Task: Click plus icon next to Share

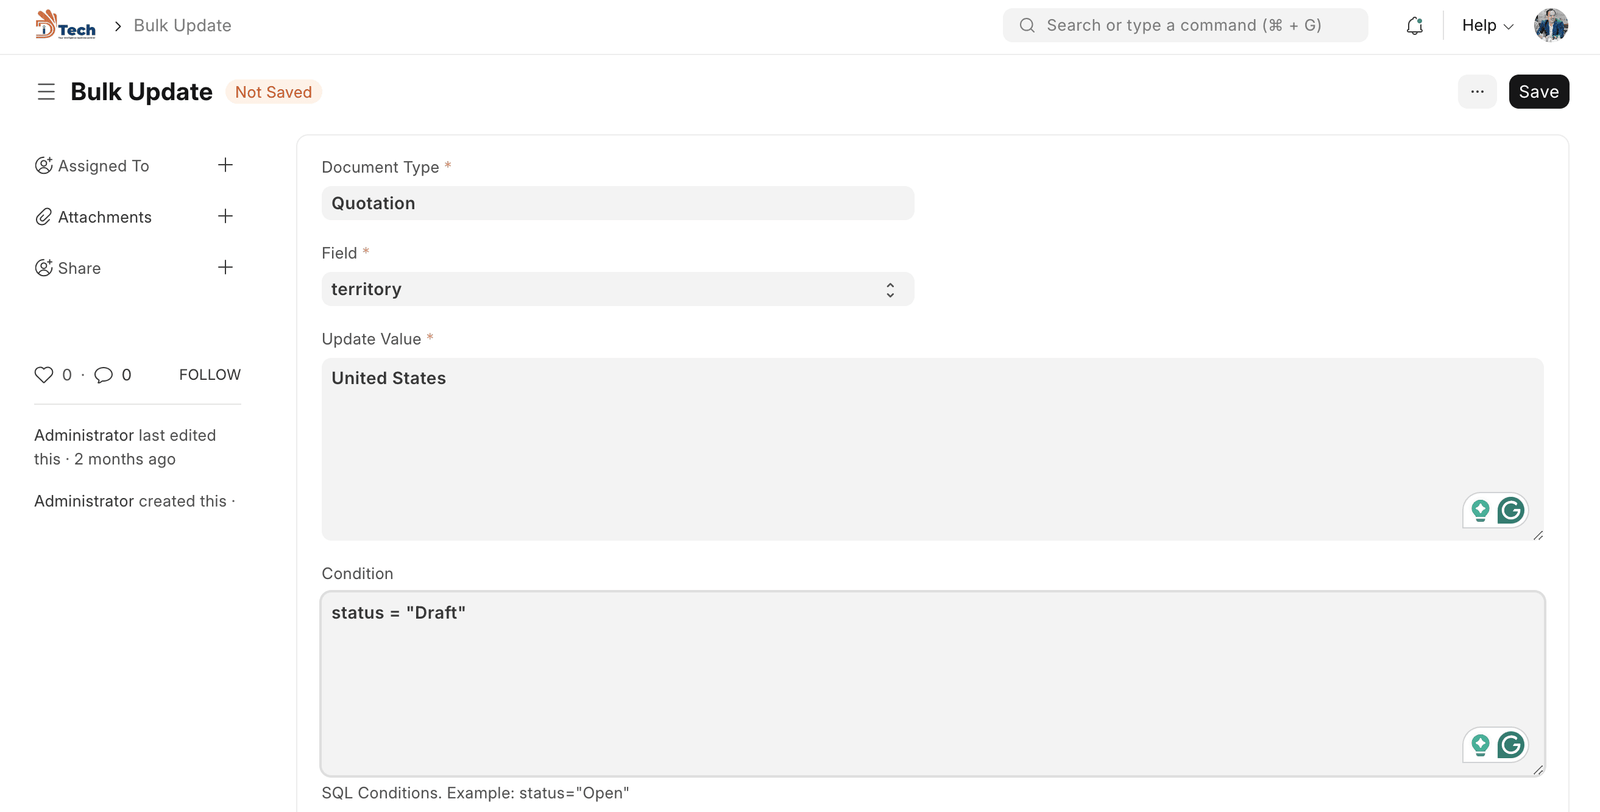Action: 225,267
